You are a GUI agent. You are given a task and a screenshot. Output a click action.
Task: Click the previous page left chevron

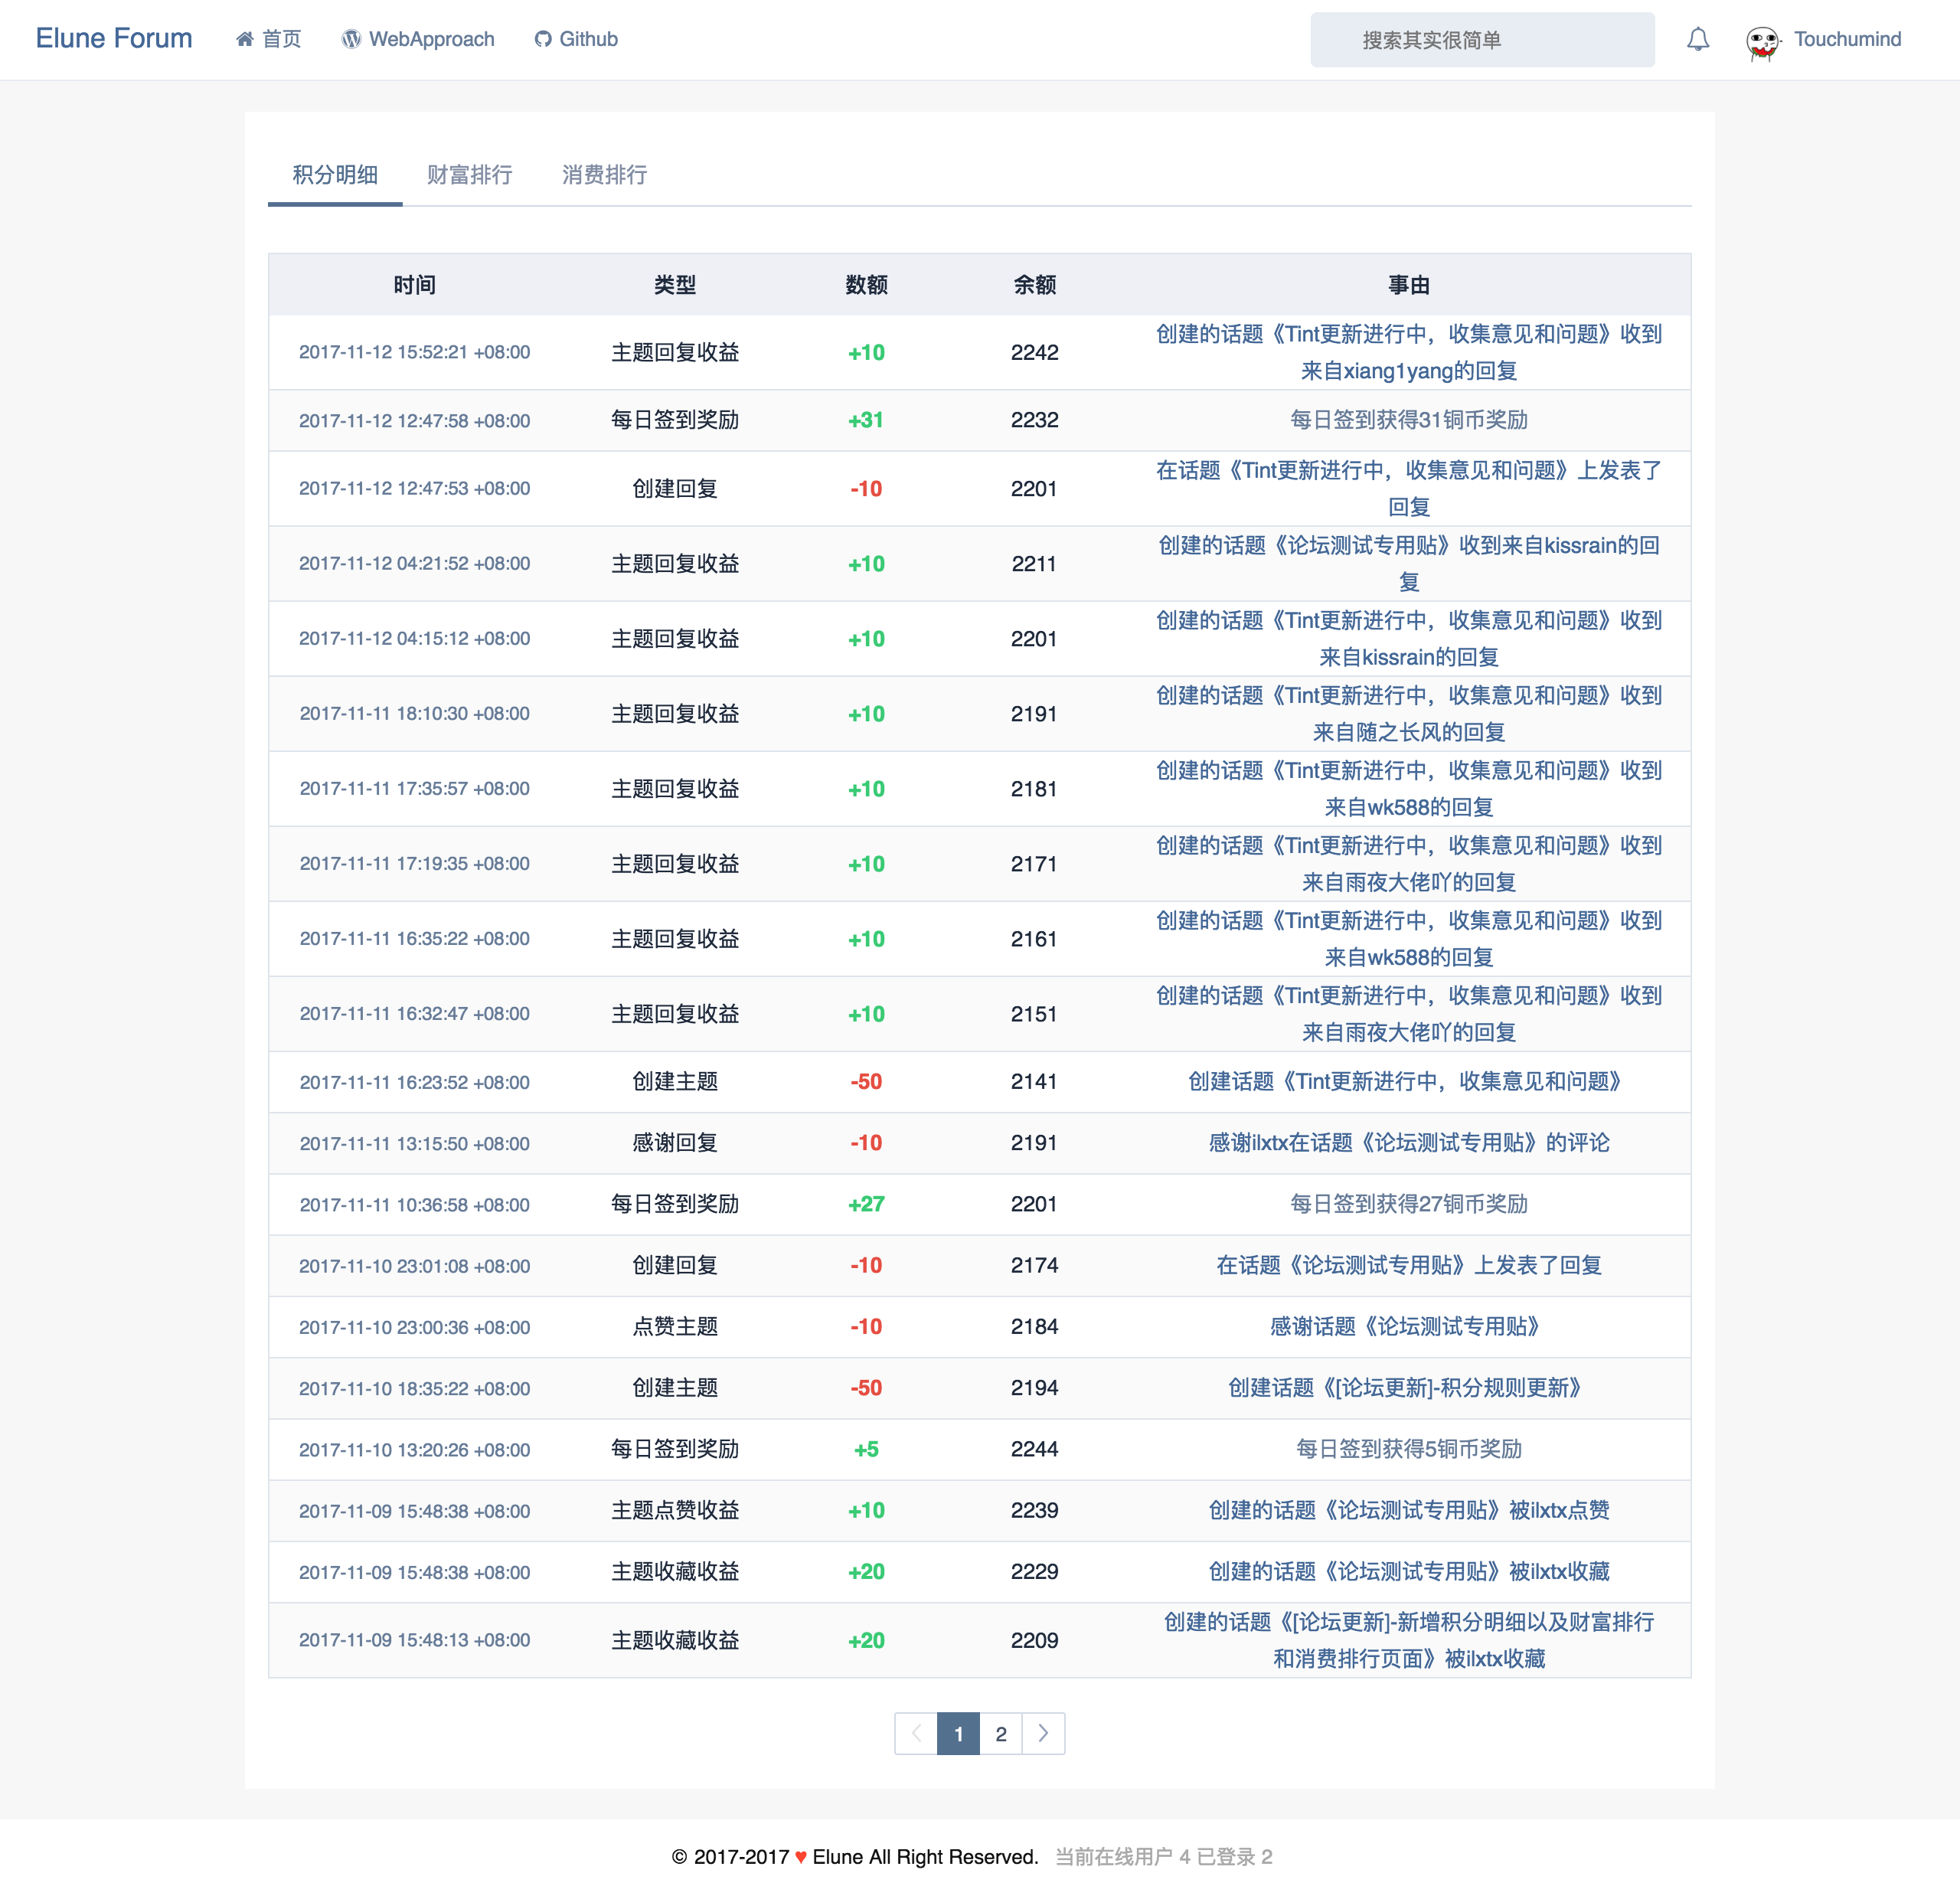[x=916, y=1733]
